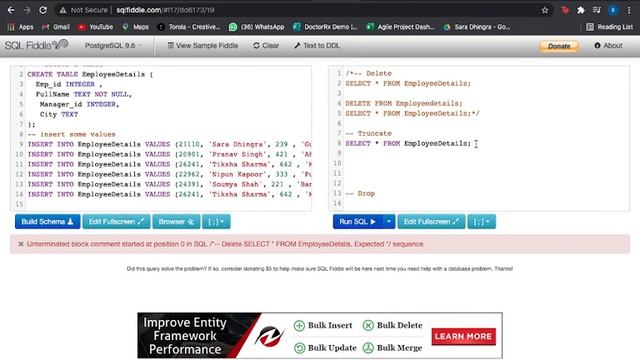640x360 pixels.
Task: Open the About menu
Action: click(x=608, y=46)
